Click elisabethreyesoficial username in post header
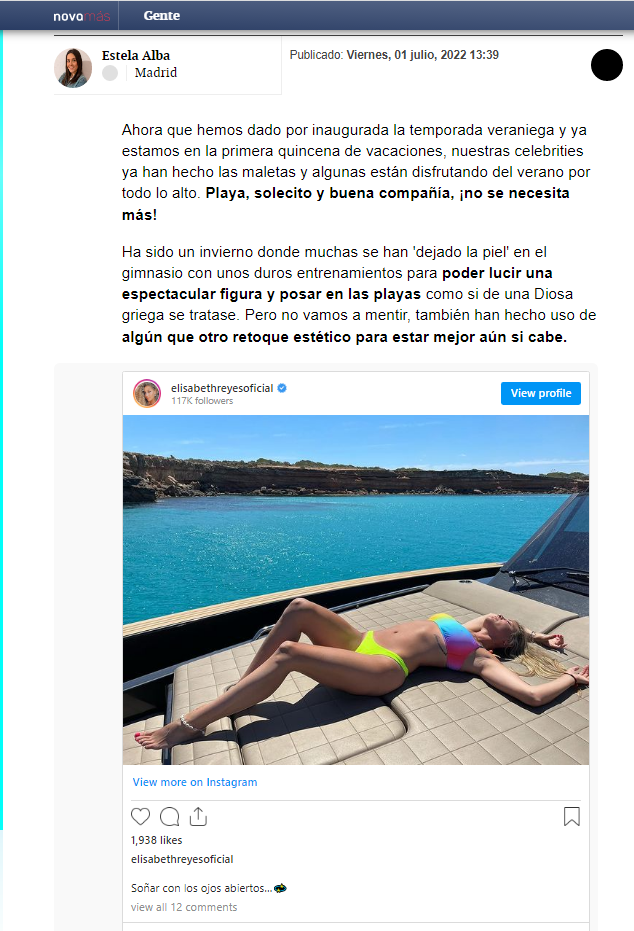Viewport: 634px width, 931px height. (x=222, y=388)
